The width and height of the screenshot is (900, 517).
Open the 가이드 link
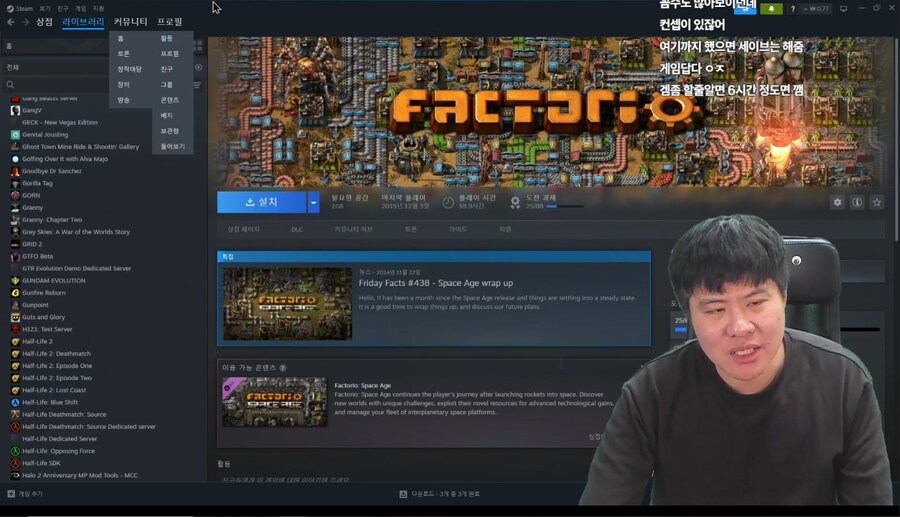[457, 229]
